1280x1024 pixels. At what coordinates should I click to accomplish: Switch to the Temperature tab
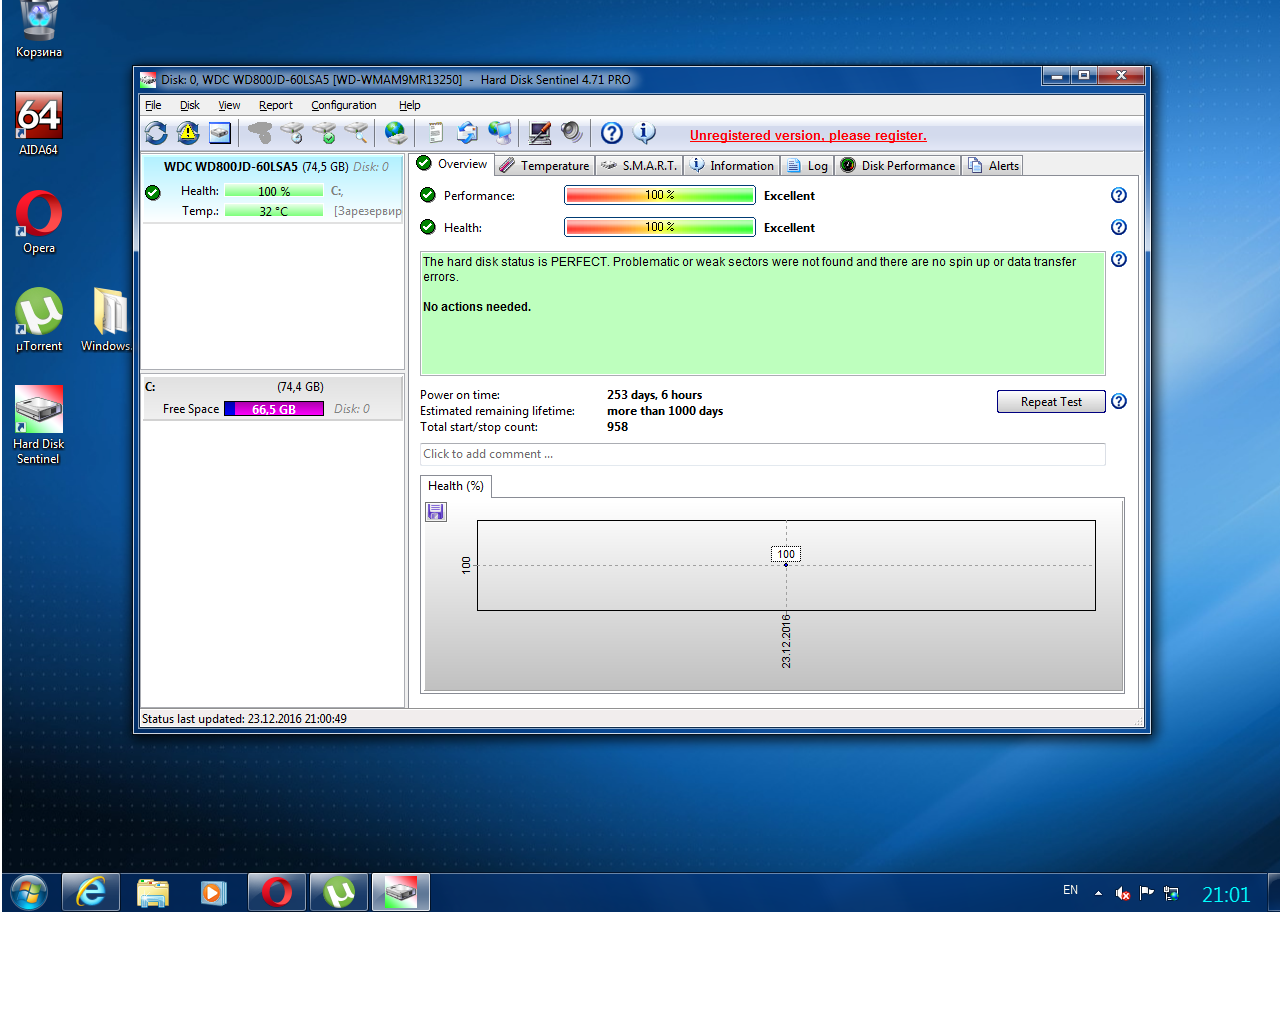click(x=545, y=166)
